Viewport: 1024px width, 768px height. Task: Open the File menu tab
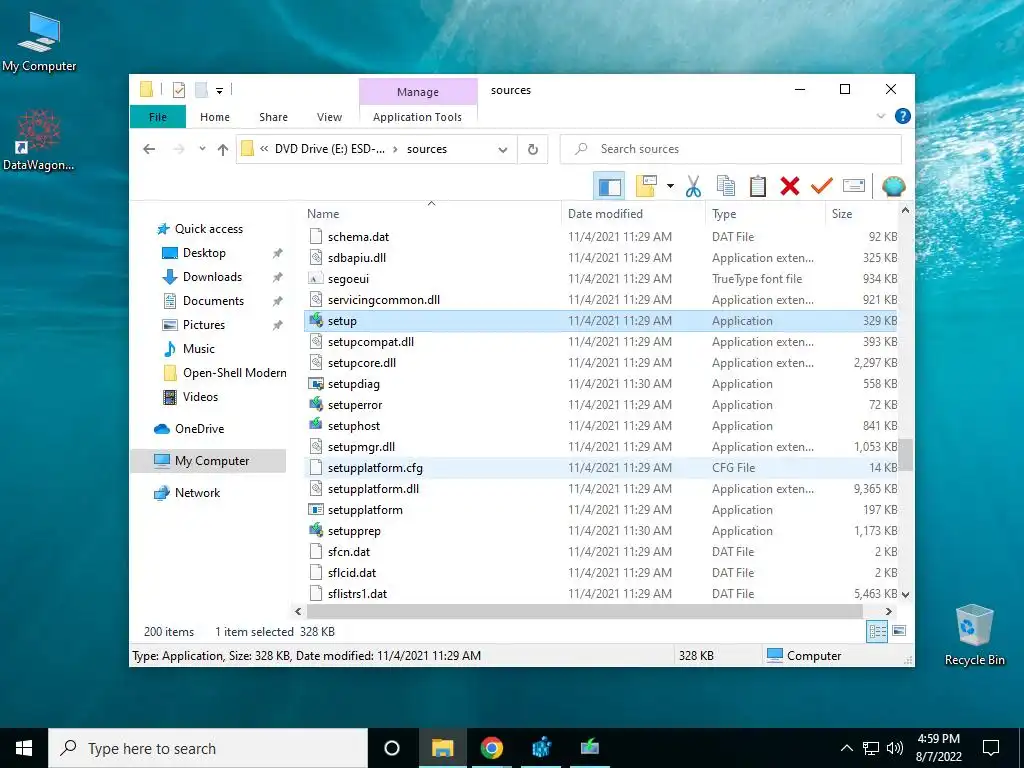tap(158, 117)
